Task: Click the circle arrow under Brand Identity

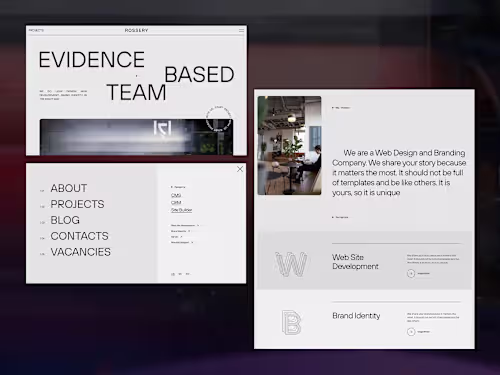Action: pyautogui.click(x=411, y=332)
